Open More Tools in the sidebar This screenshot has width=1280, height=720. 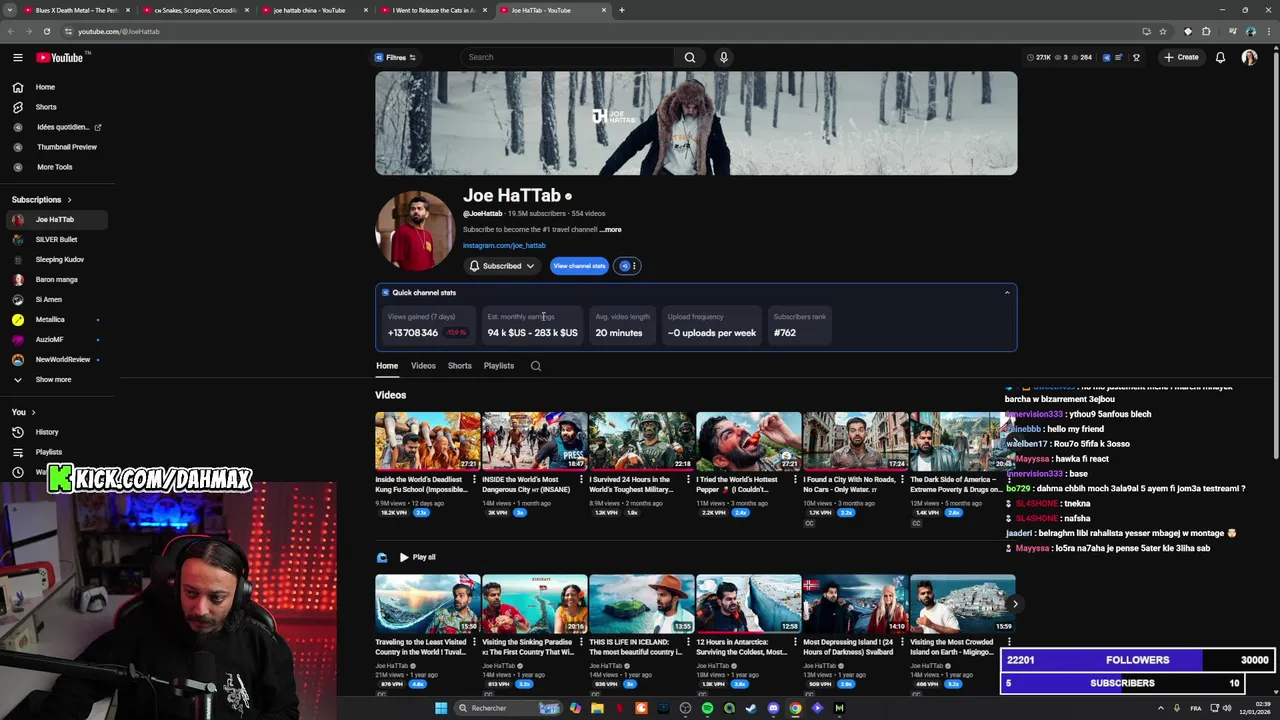[54, 167]
